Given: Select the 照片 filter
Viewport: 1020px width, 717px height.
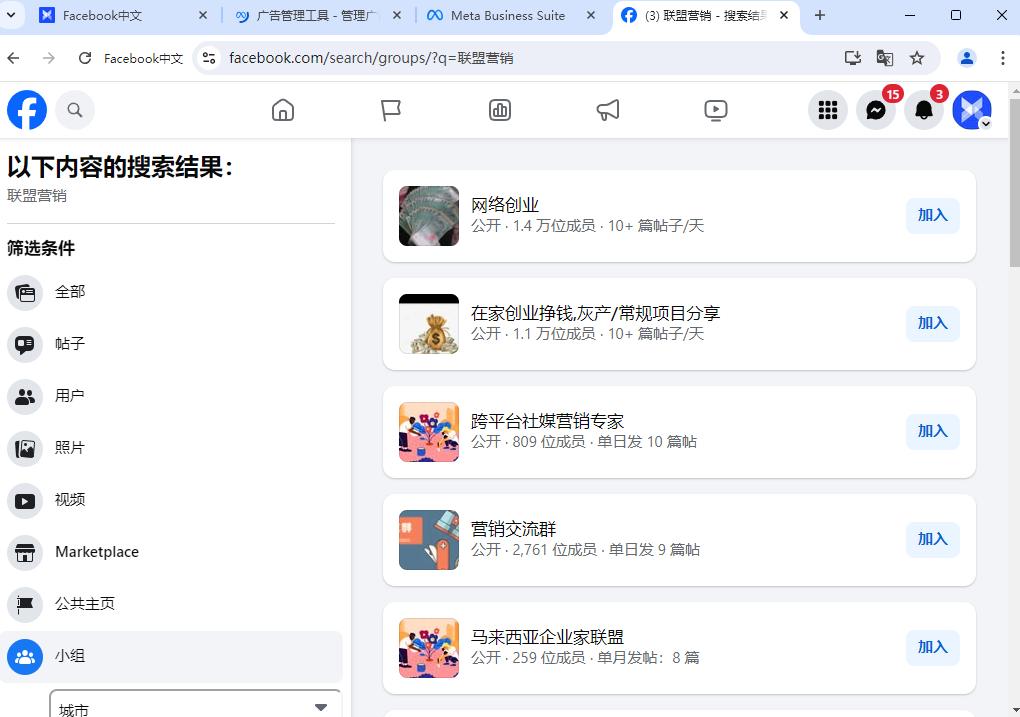Looking at the screenshot, I should (x=171, y=448).
